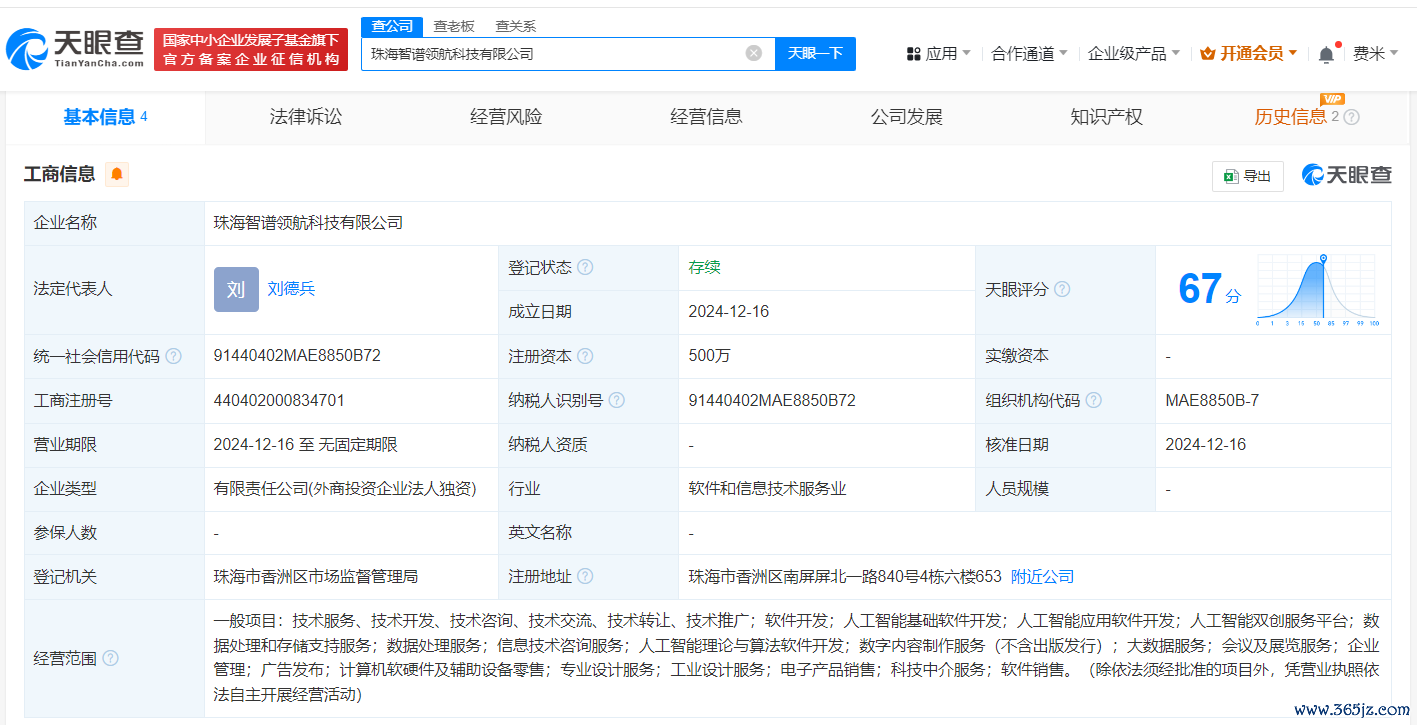Click the 工商信息 alert bell icon

coord(117,175)
